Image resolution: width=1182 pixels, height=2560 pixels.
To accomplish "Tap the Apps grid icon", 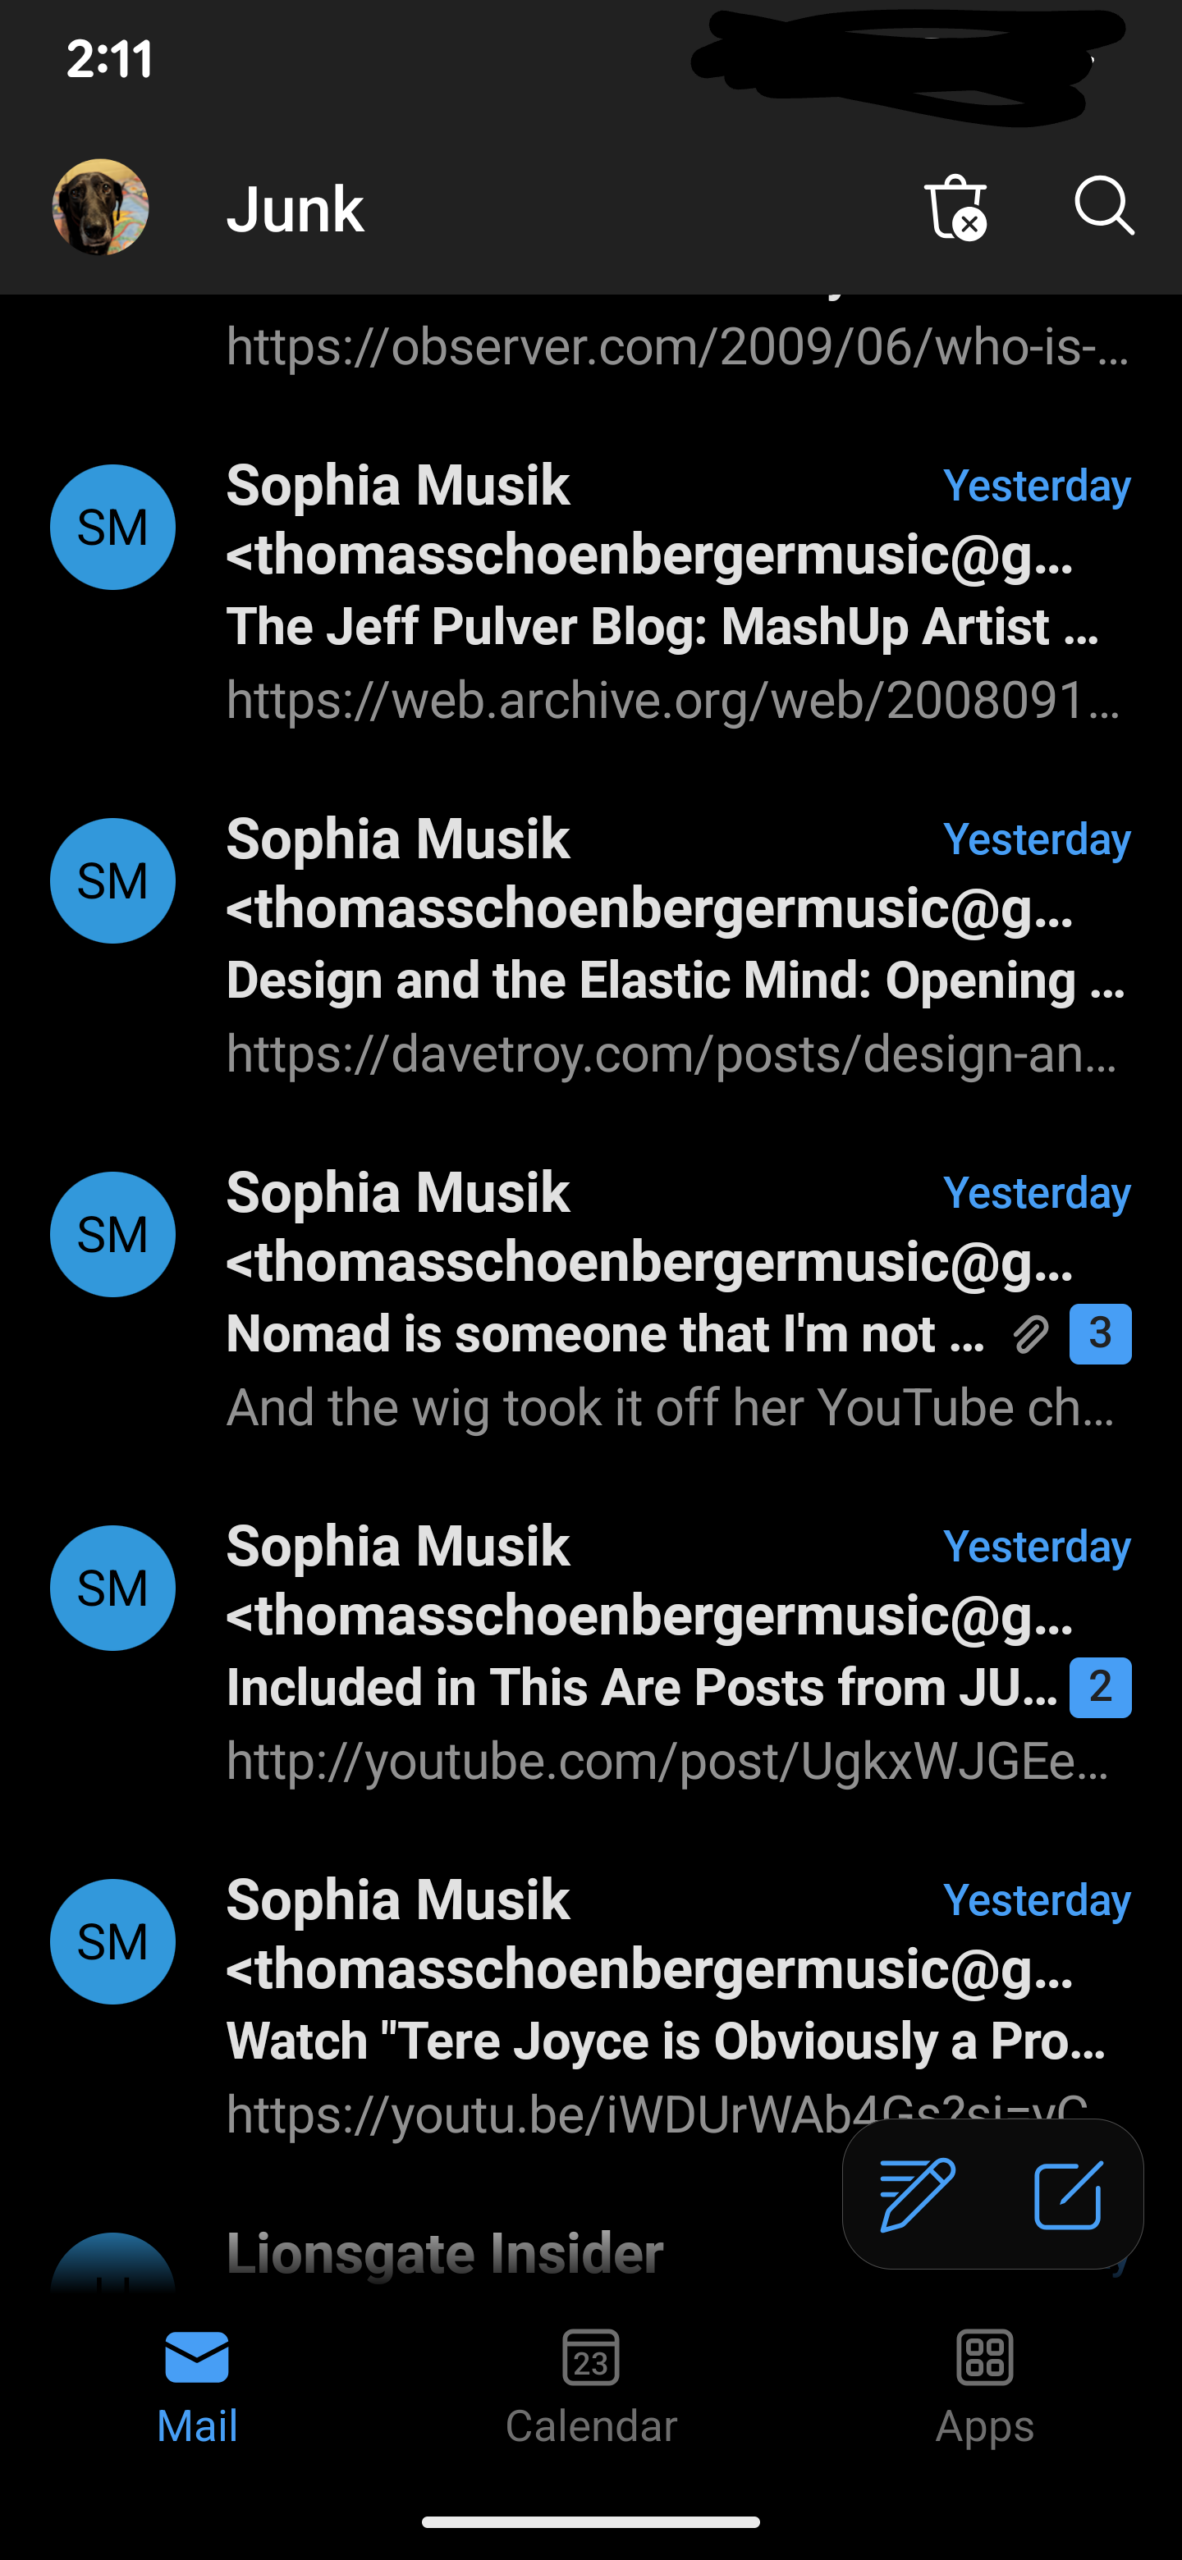I will click(985, 2357).
